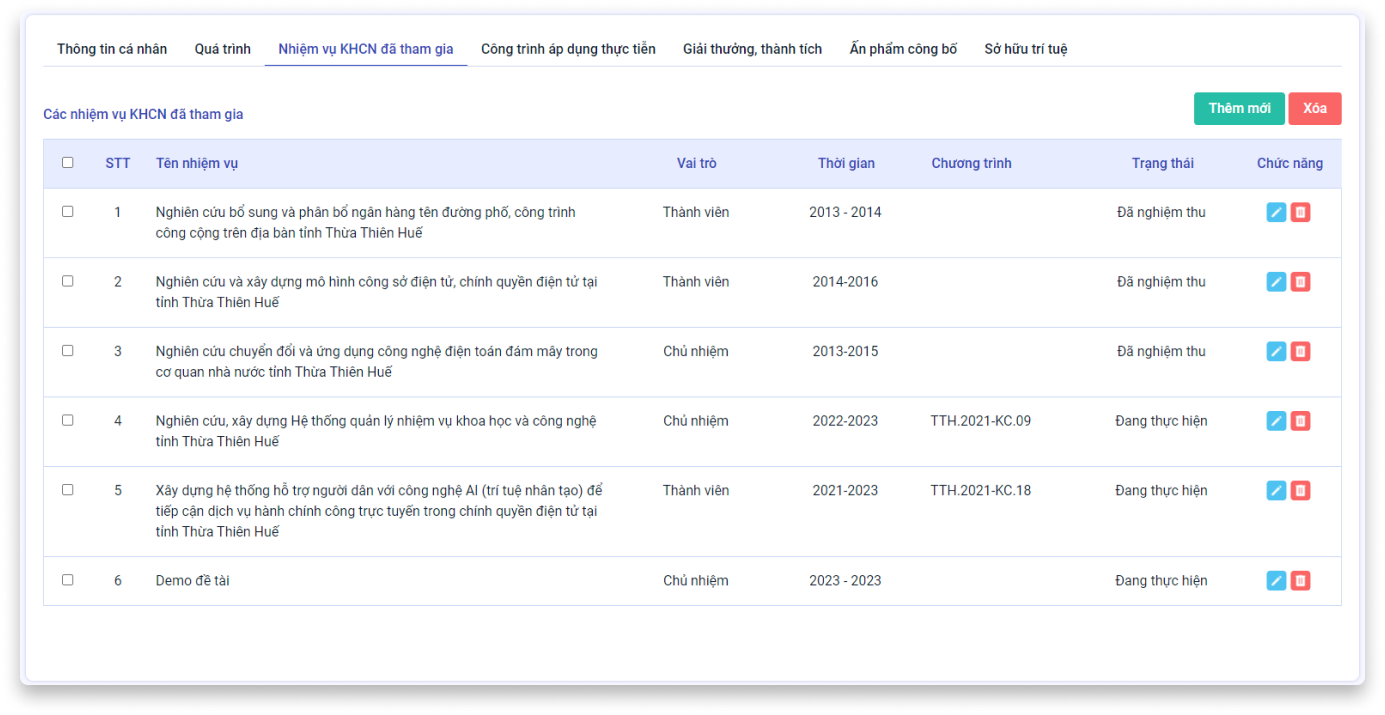This screenshot has height=715, width=1385.
Task: Select Nhiệm vụ KHCN đã tham gia tab
Action: [366, 49]
